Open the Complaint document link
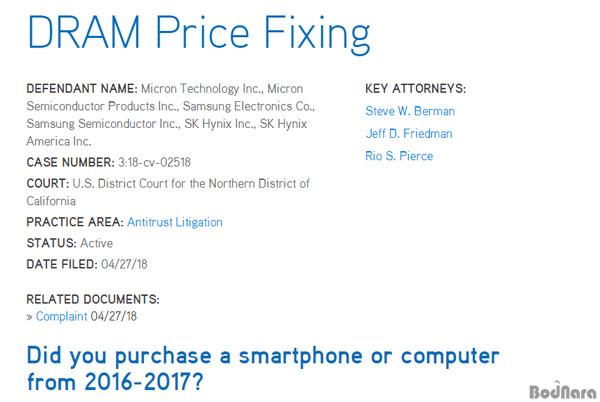Viewport: 600px width, 402px height. tap(62, 317)
